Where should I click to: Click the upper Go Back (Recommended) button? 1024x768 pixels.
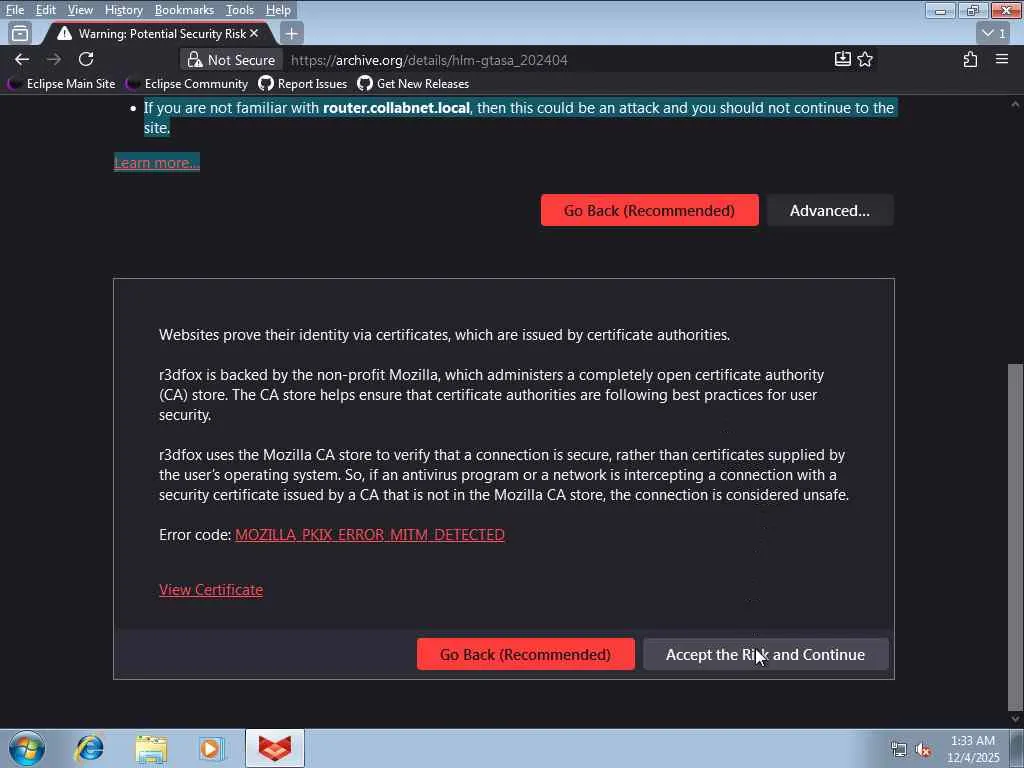[649, 210]
